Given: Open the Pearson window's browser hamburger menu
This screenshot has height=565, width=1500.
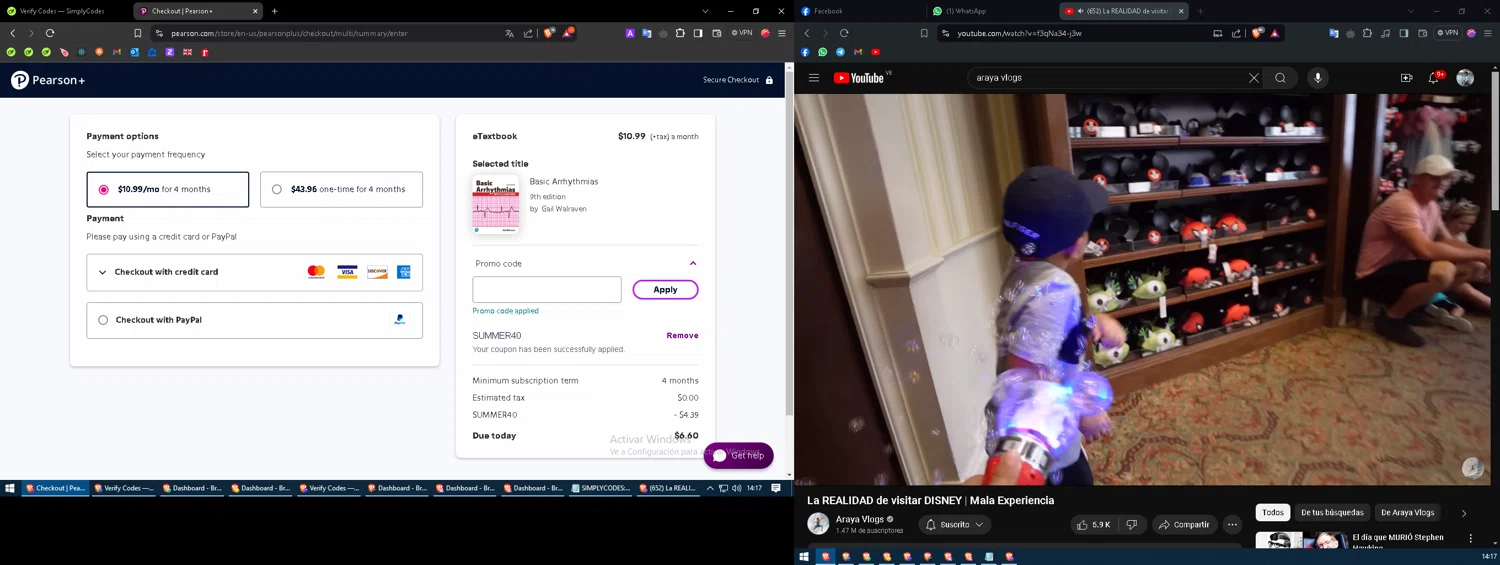Looking at the screenshot, I should tap(782, 33).
